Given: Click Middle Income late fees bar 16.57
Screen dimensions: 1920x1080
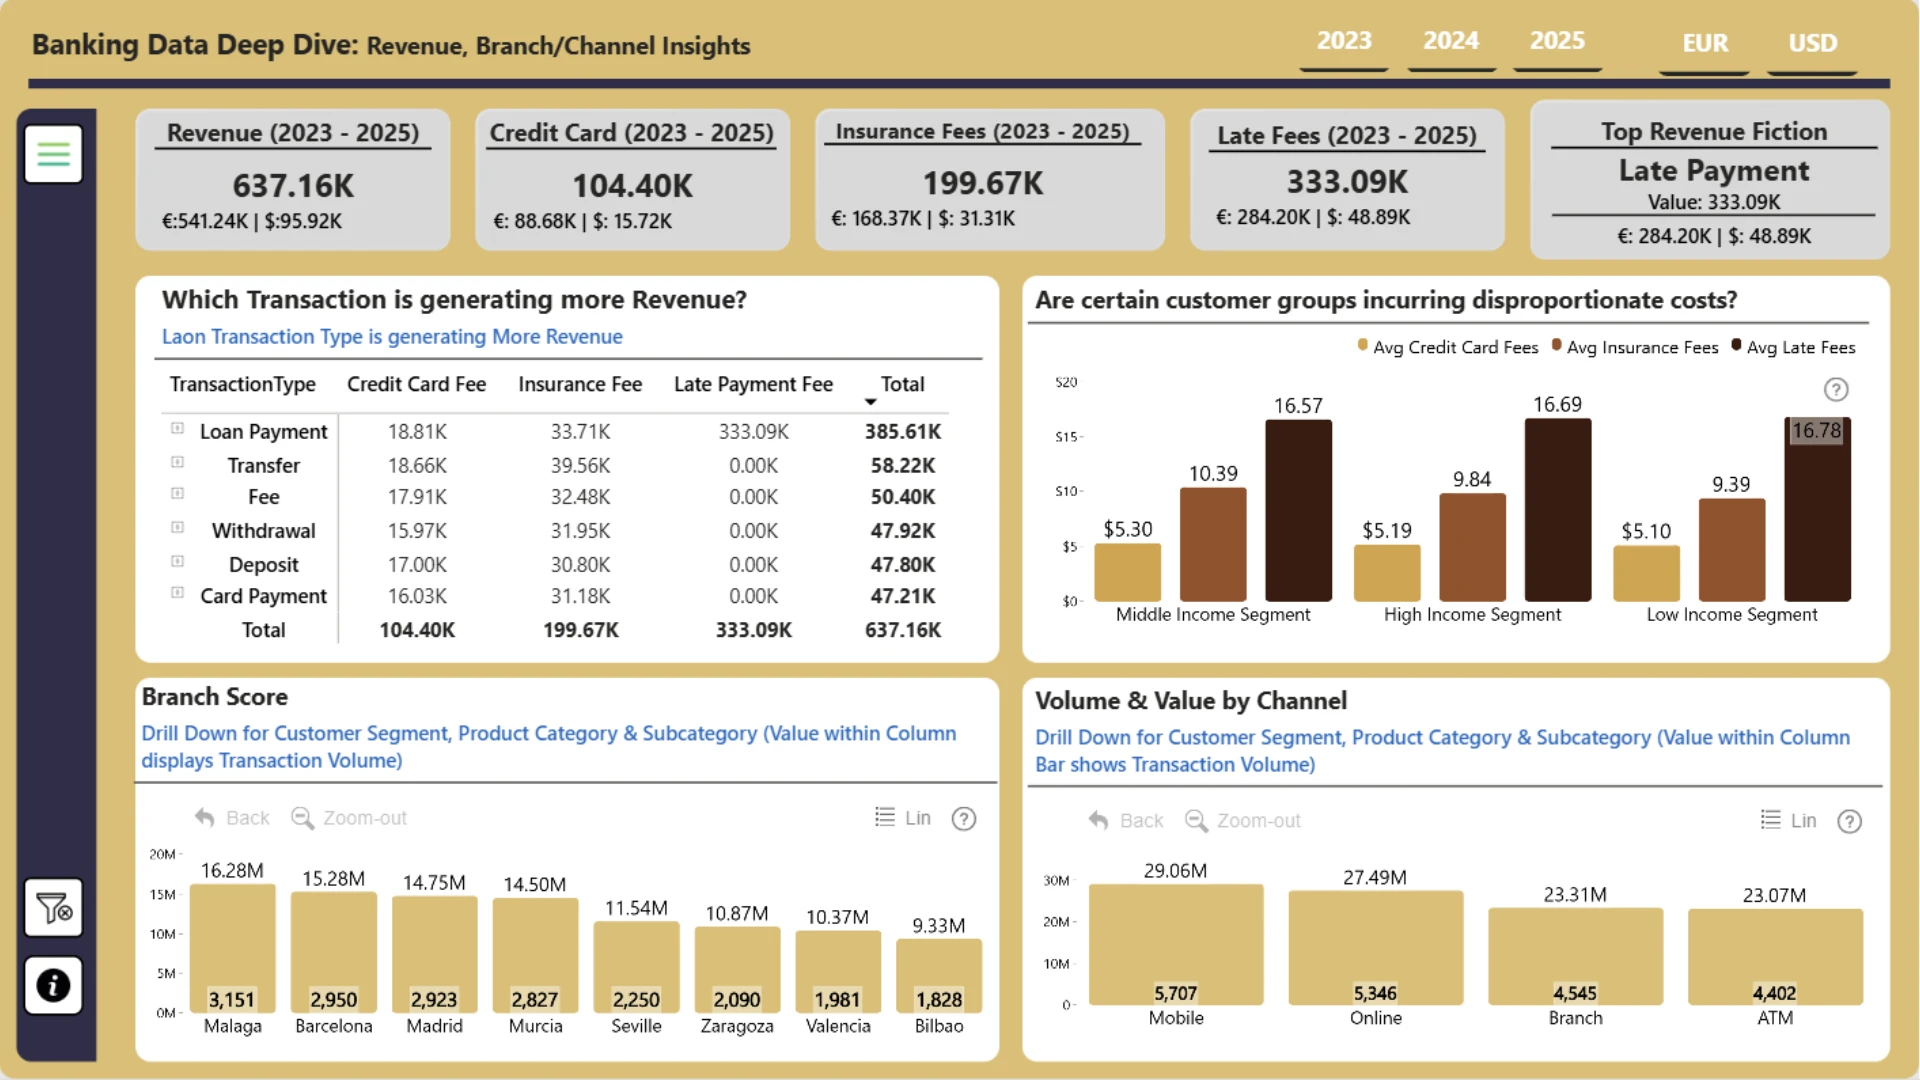Looking at the screenshot, I should tap(1298, 510).
